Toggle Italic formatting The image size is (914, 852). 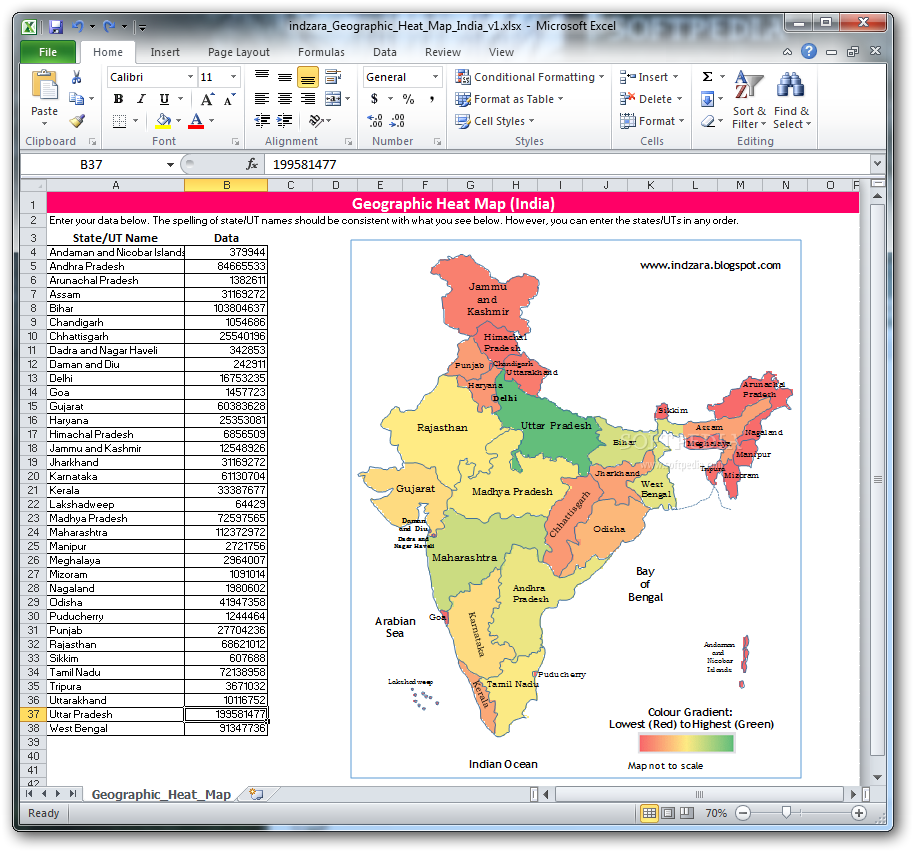[141, 99]
